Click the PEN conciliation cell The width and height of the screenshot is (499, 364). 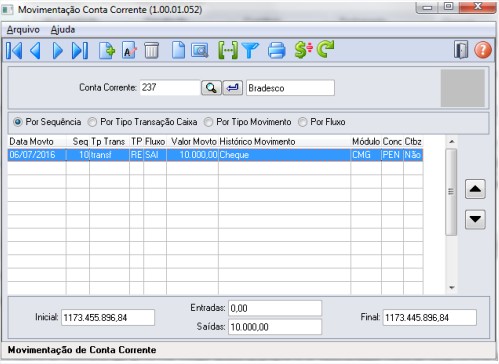coord(392,155)
